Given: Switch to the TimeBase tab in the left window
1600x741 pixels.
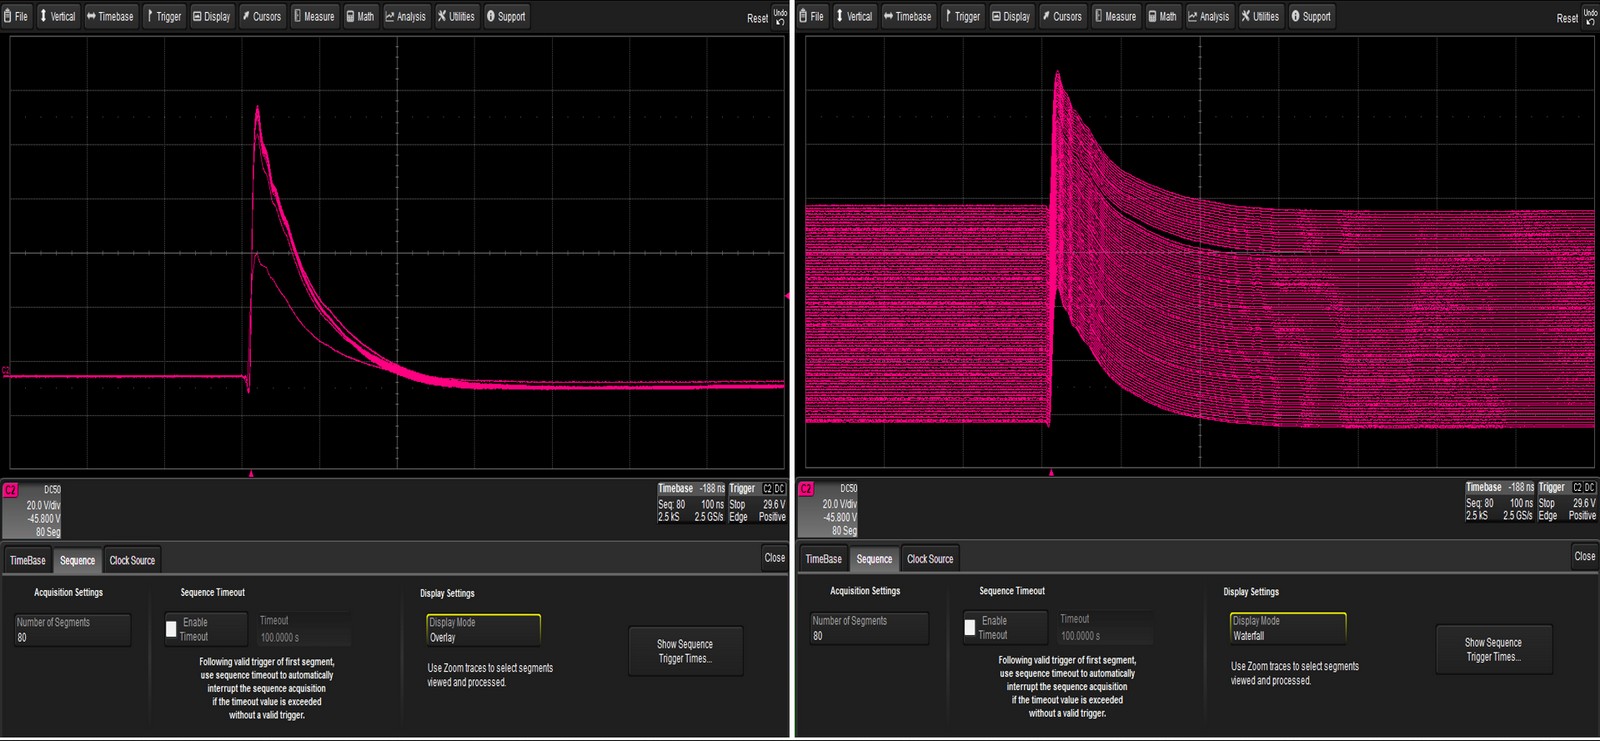Looking at the screenshot, I should tap(28, 560).
